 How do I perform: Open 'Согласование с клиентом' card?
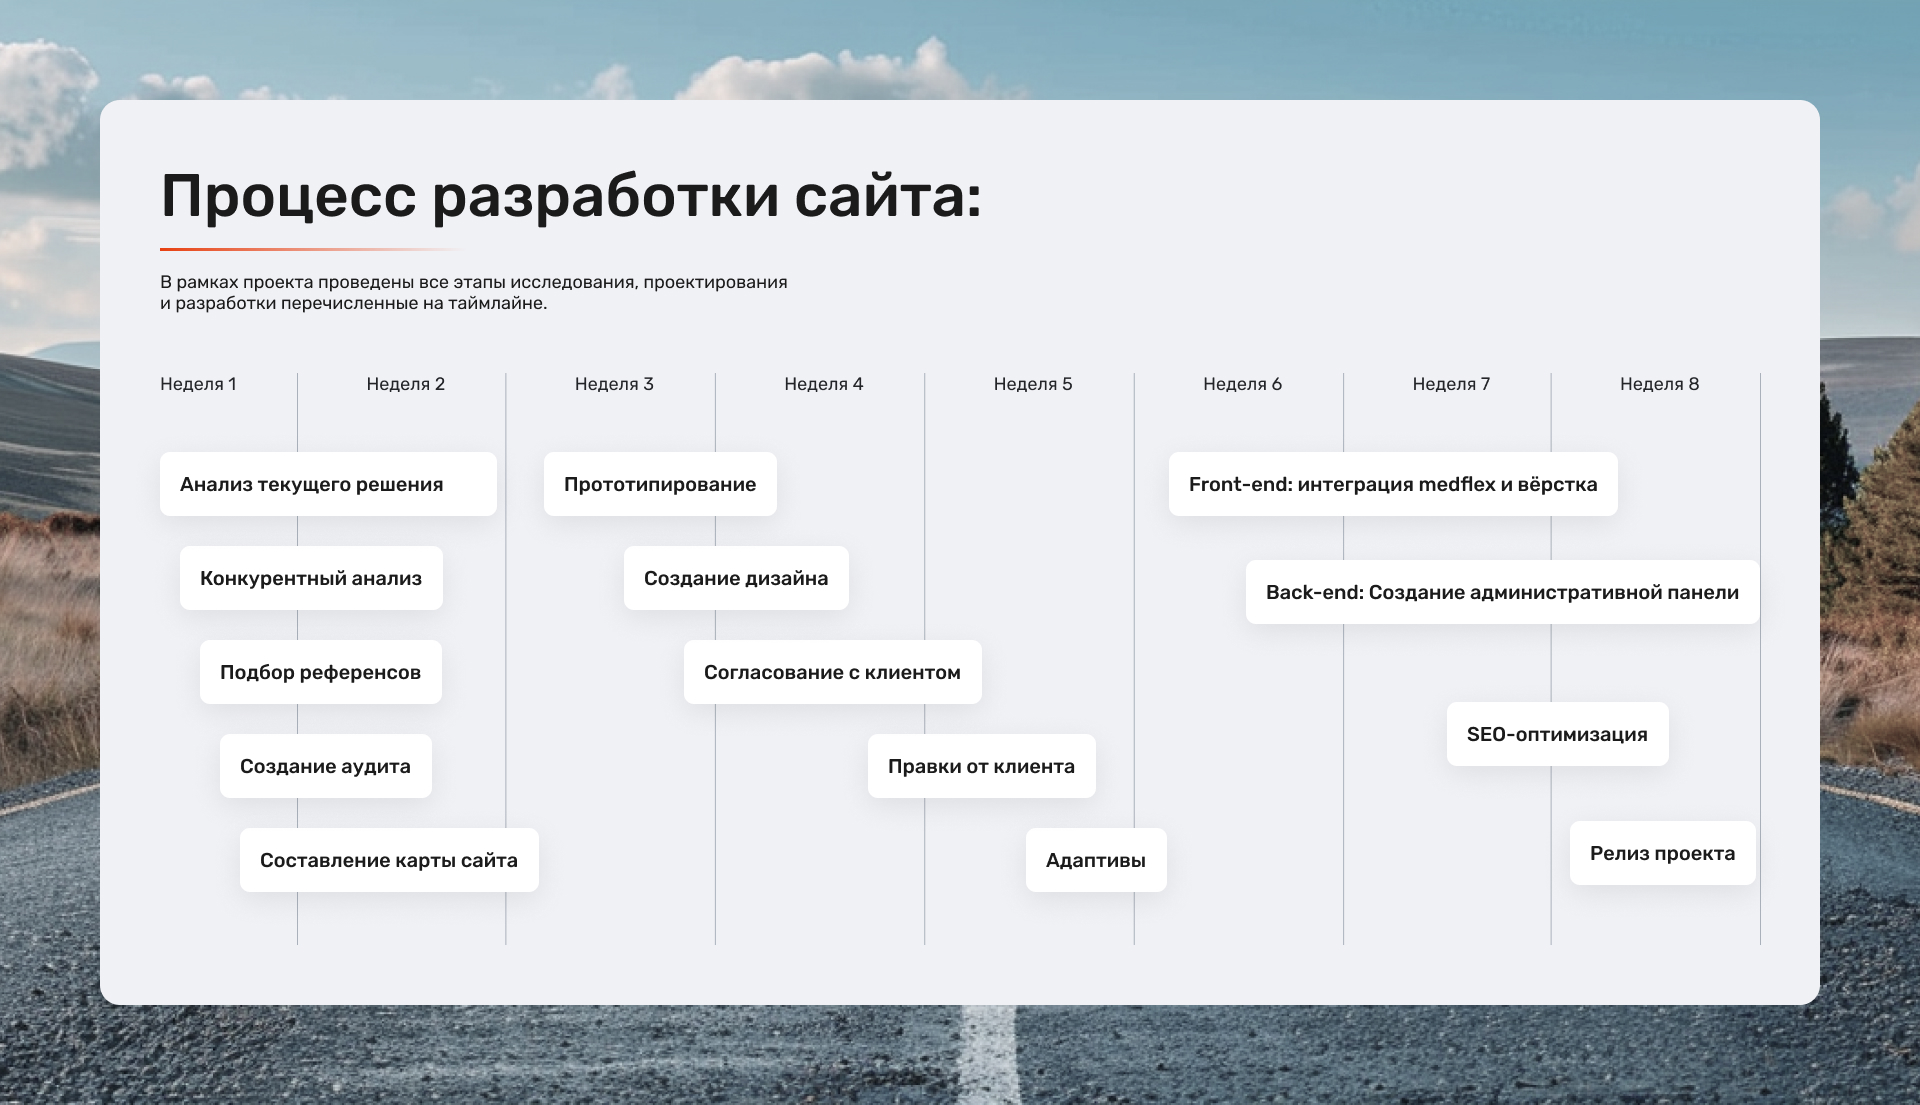pyautogui.click(x=832, y=672)
